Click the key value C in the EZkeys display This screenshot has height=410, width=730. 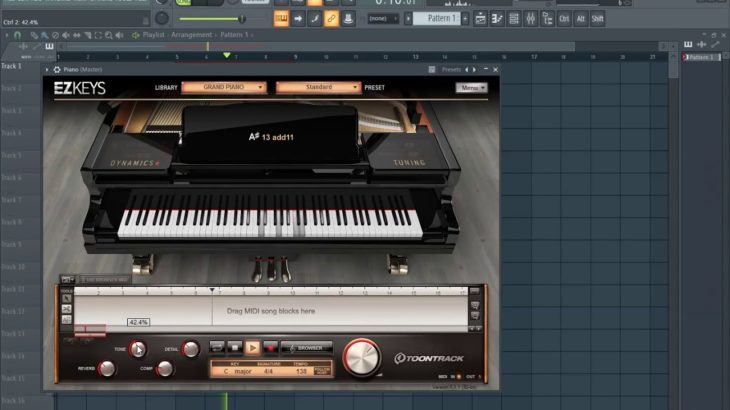point(226,371)
